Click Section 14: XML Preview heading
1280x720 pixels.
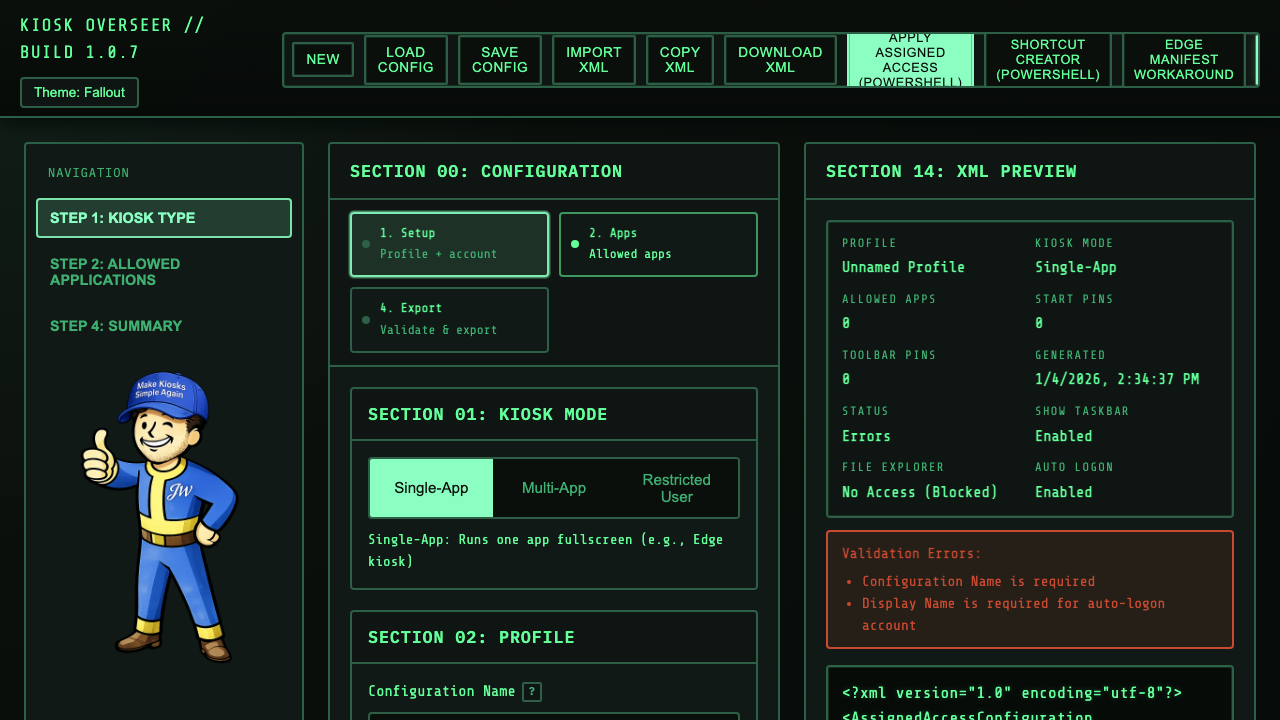[951, 171]
